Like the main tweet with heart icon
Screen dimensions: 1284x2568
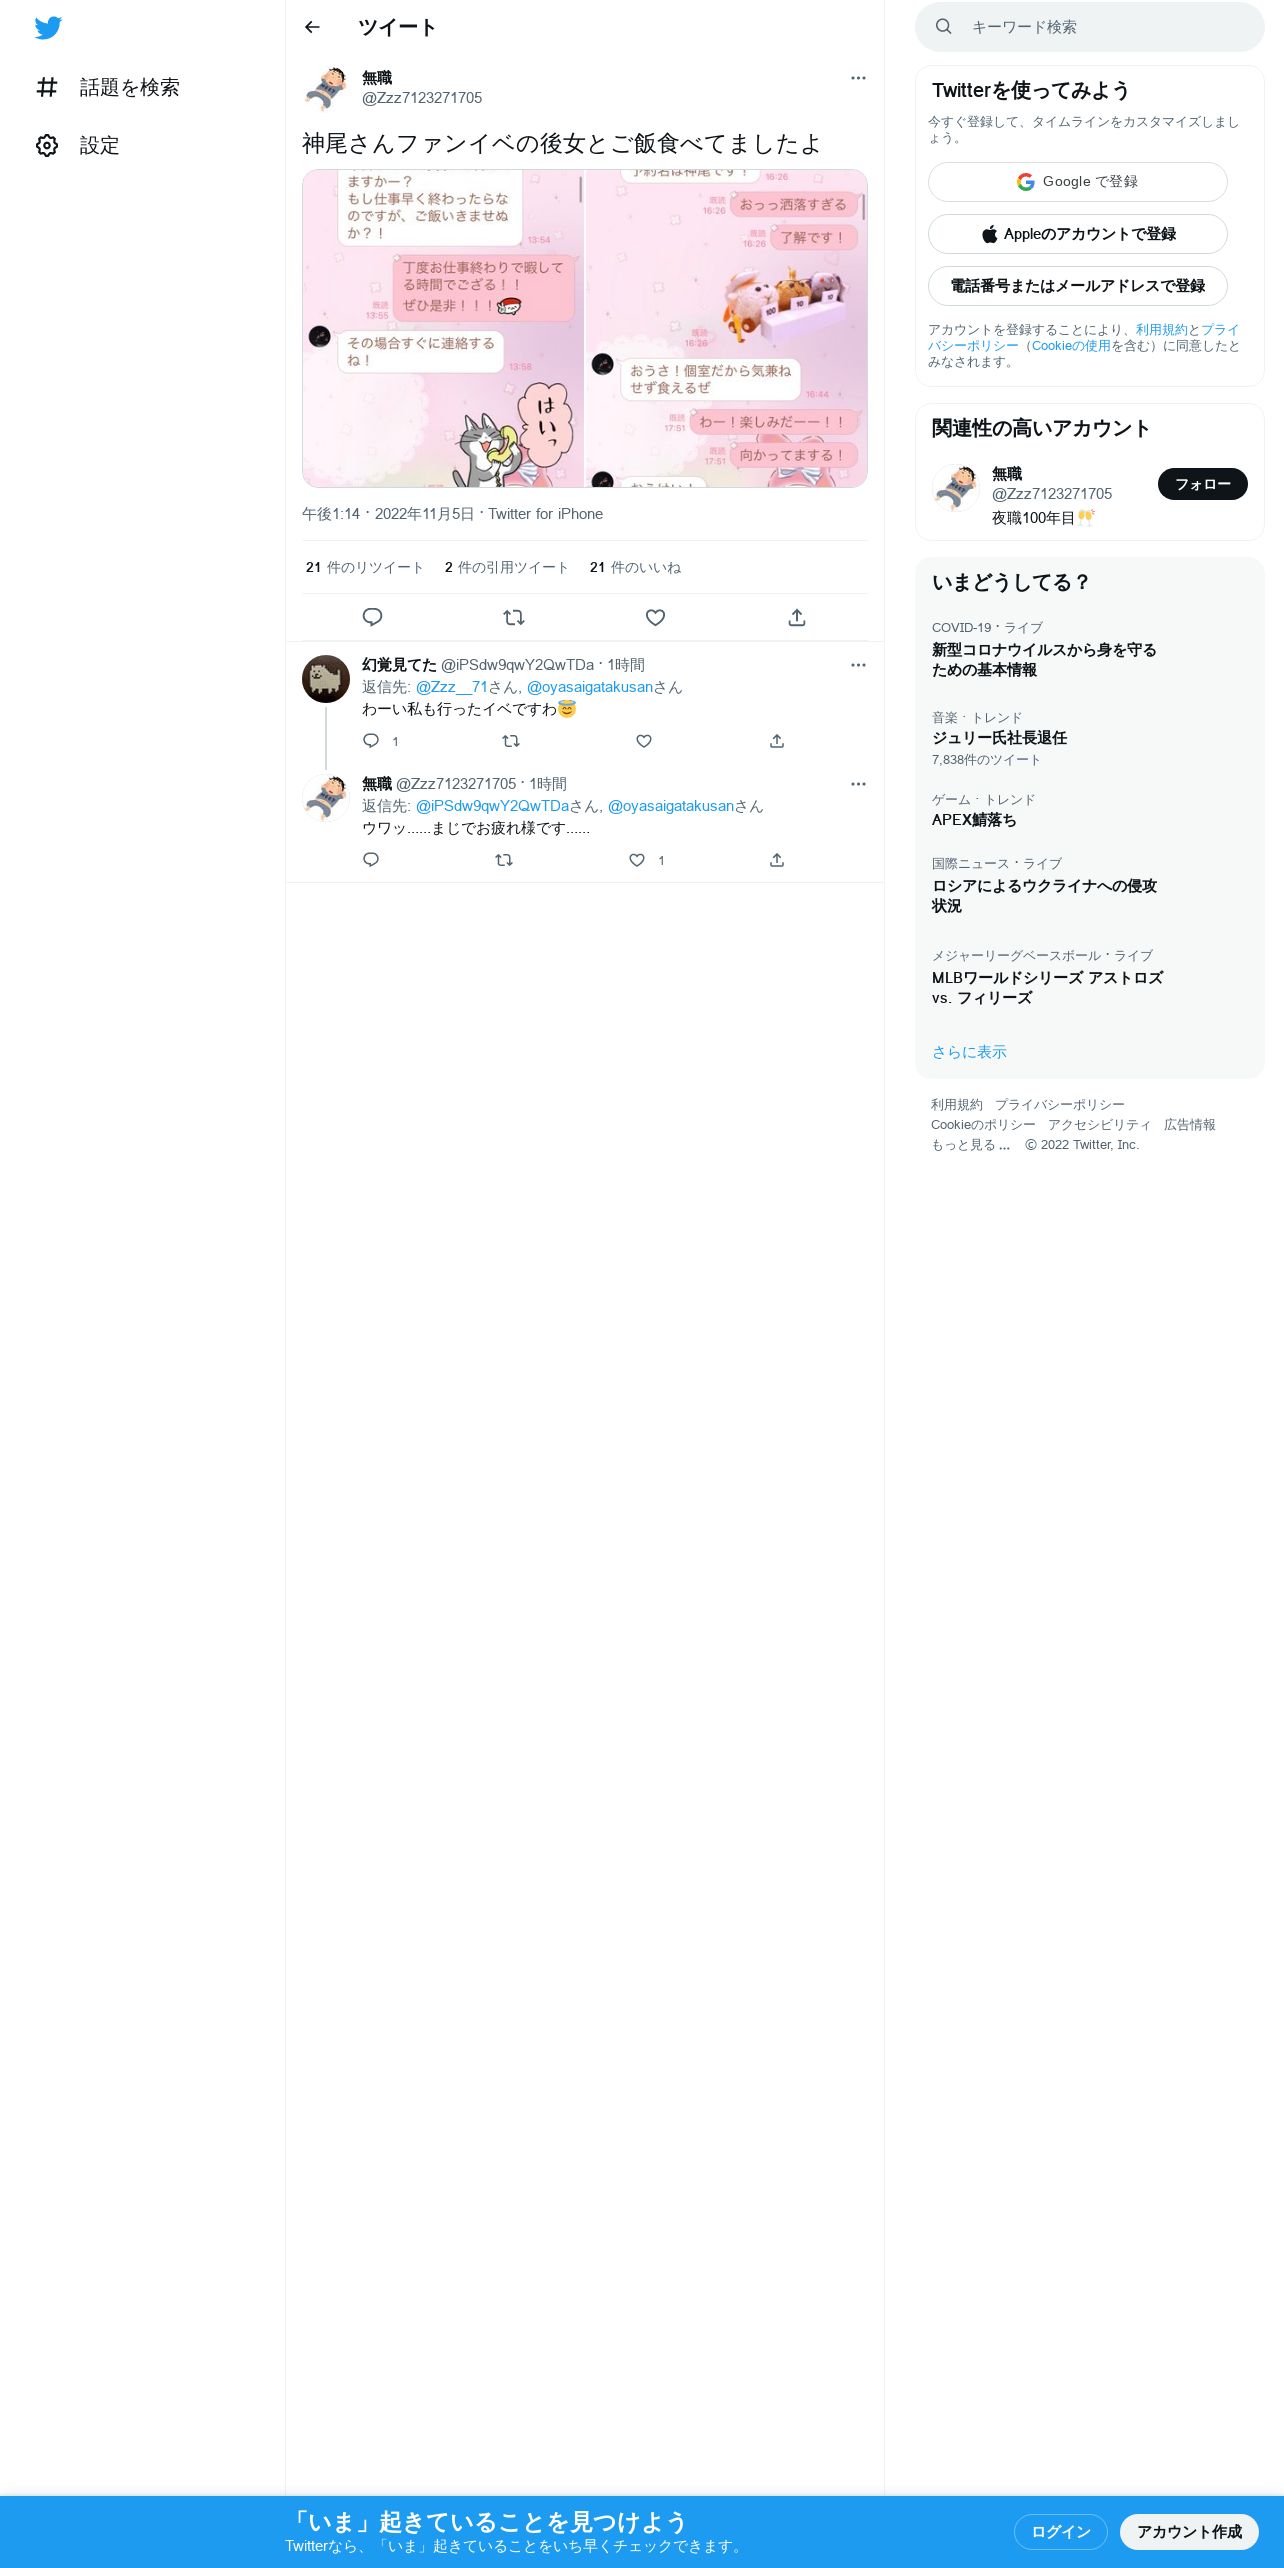655,617
